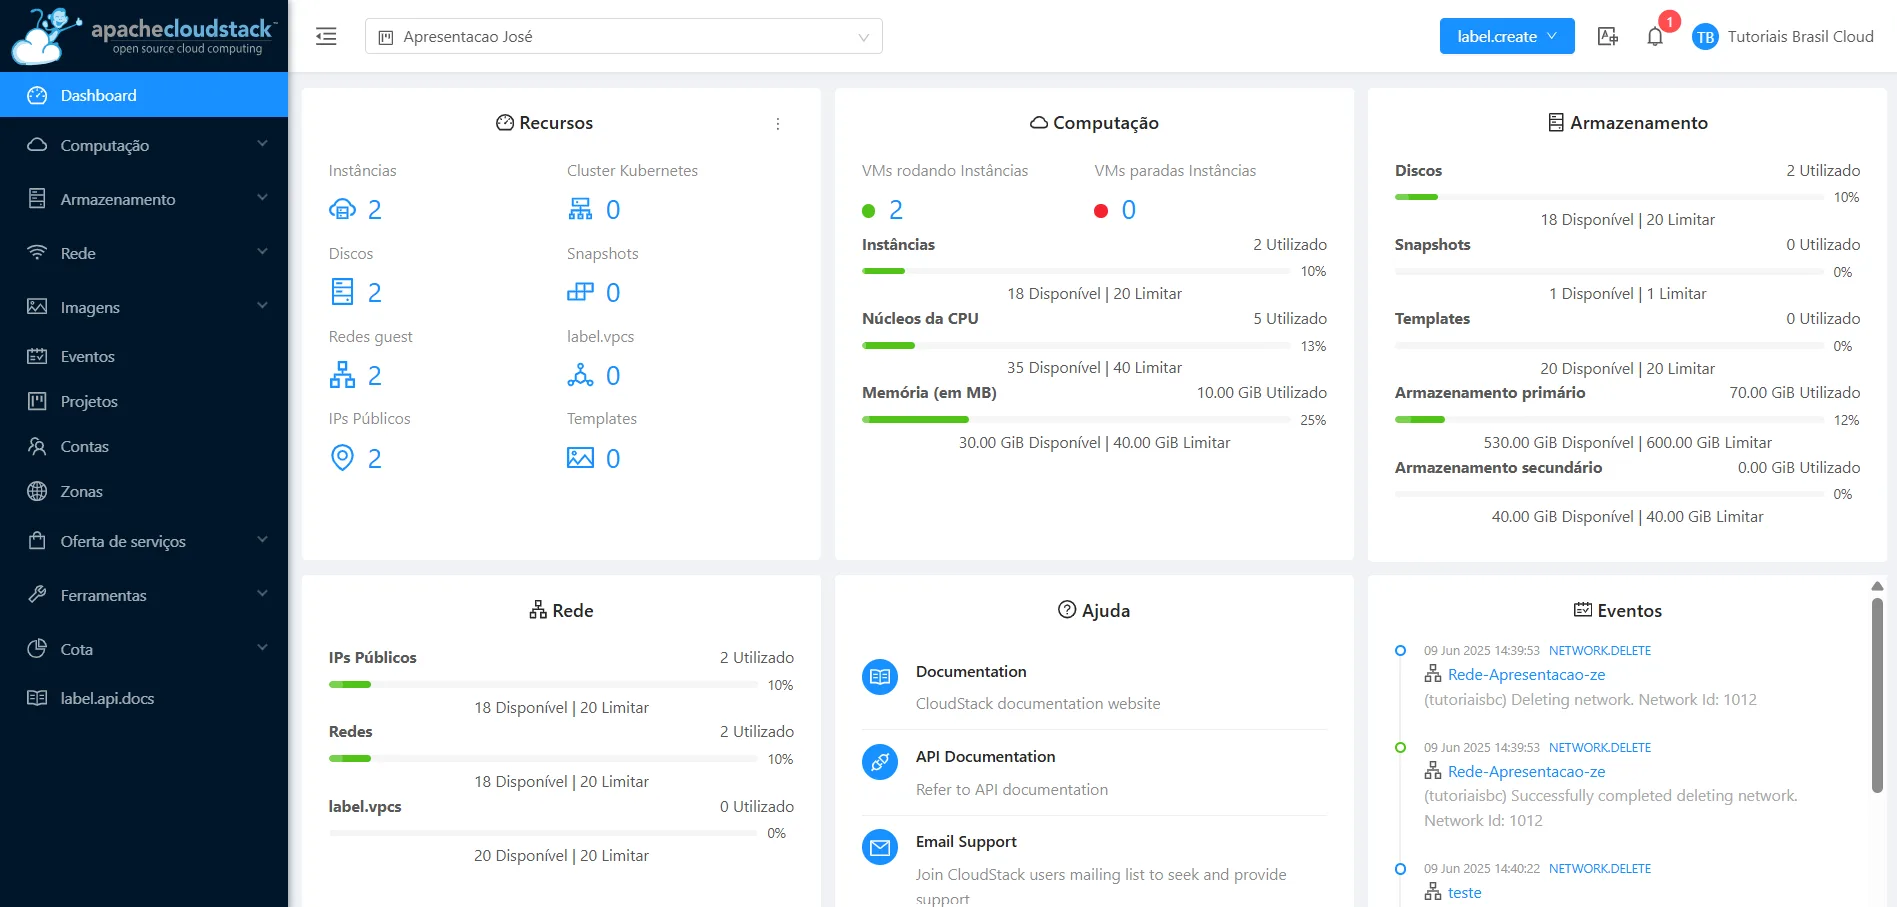1897x907 pixels.
Task: Click the Projetos icon in sidebar
Action: pyautogui.click(x=37, y=401)
